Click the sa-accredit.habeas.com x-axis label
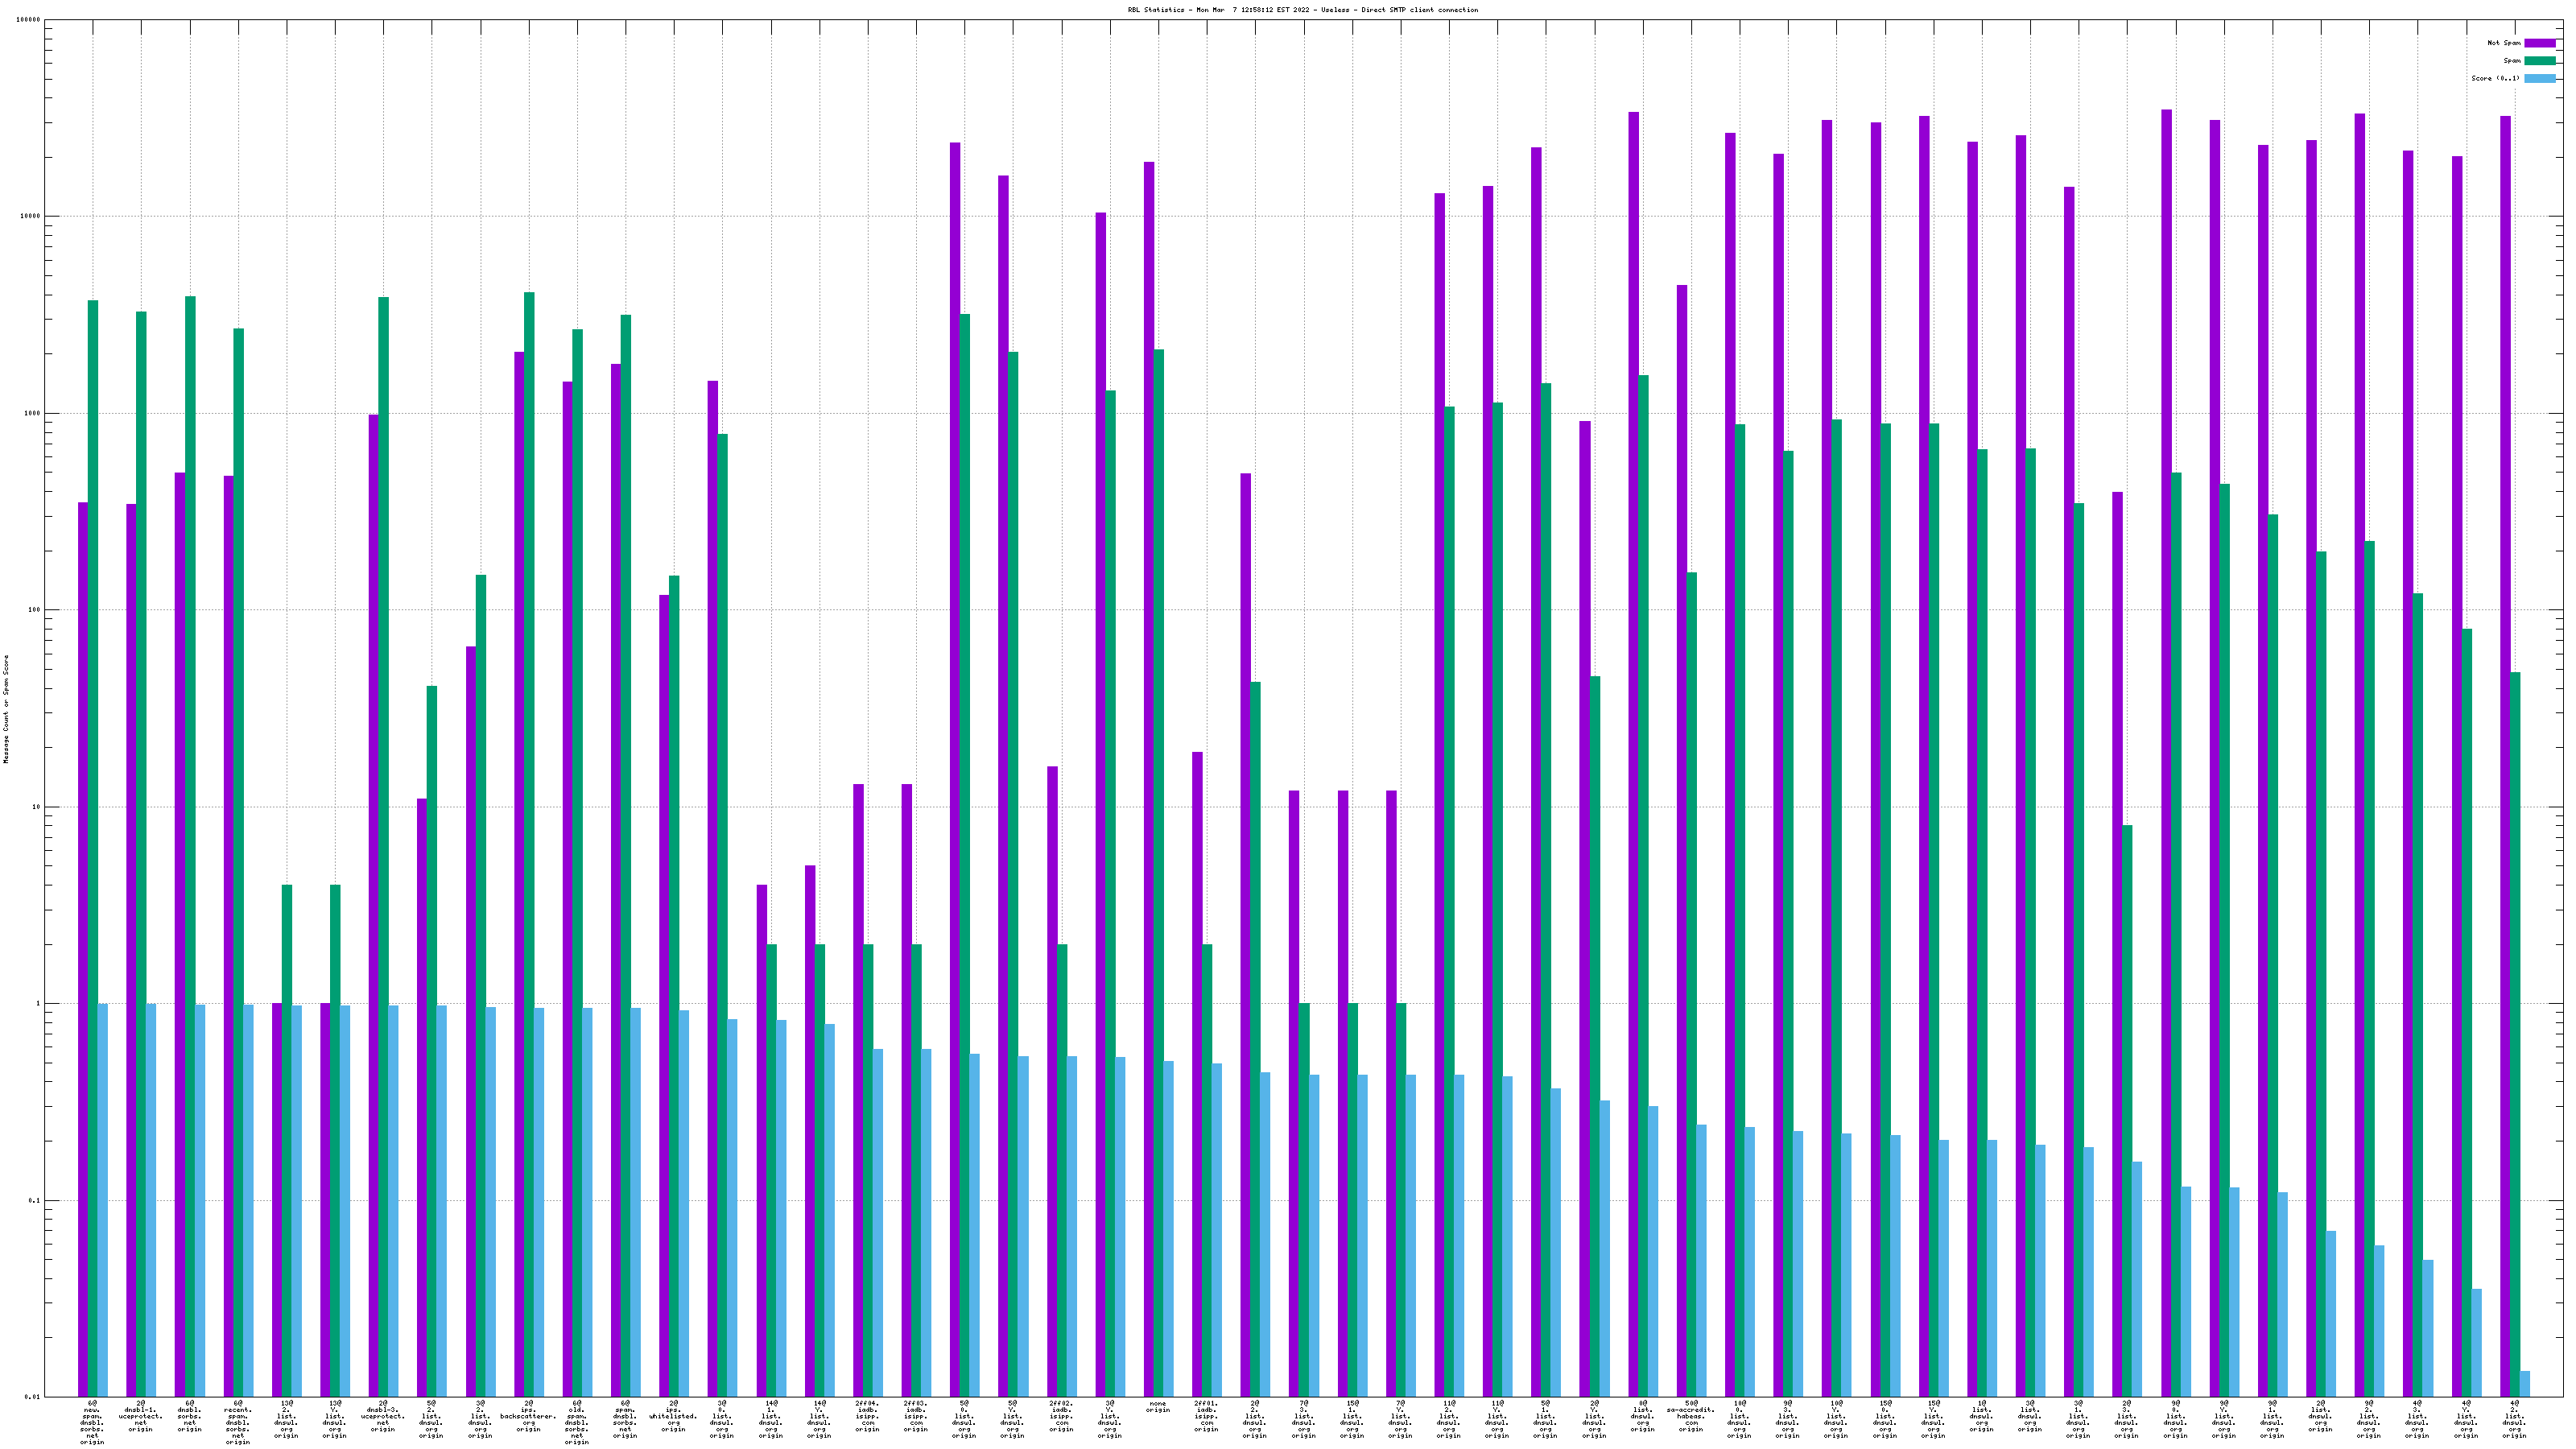Screen dimensions: 2576x1449 pos(1690,1416)
